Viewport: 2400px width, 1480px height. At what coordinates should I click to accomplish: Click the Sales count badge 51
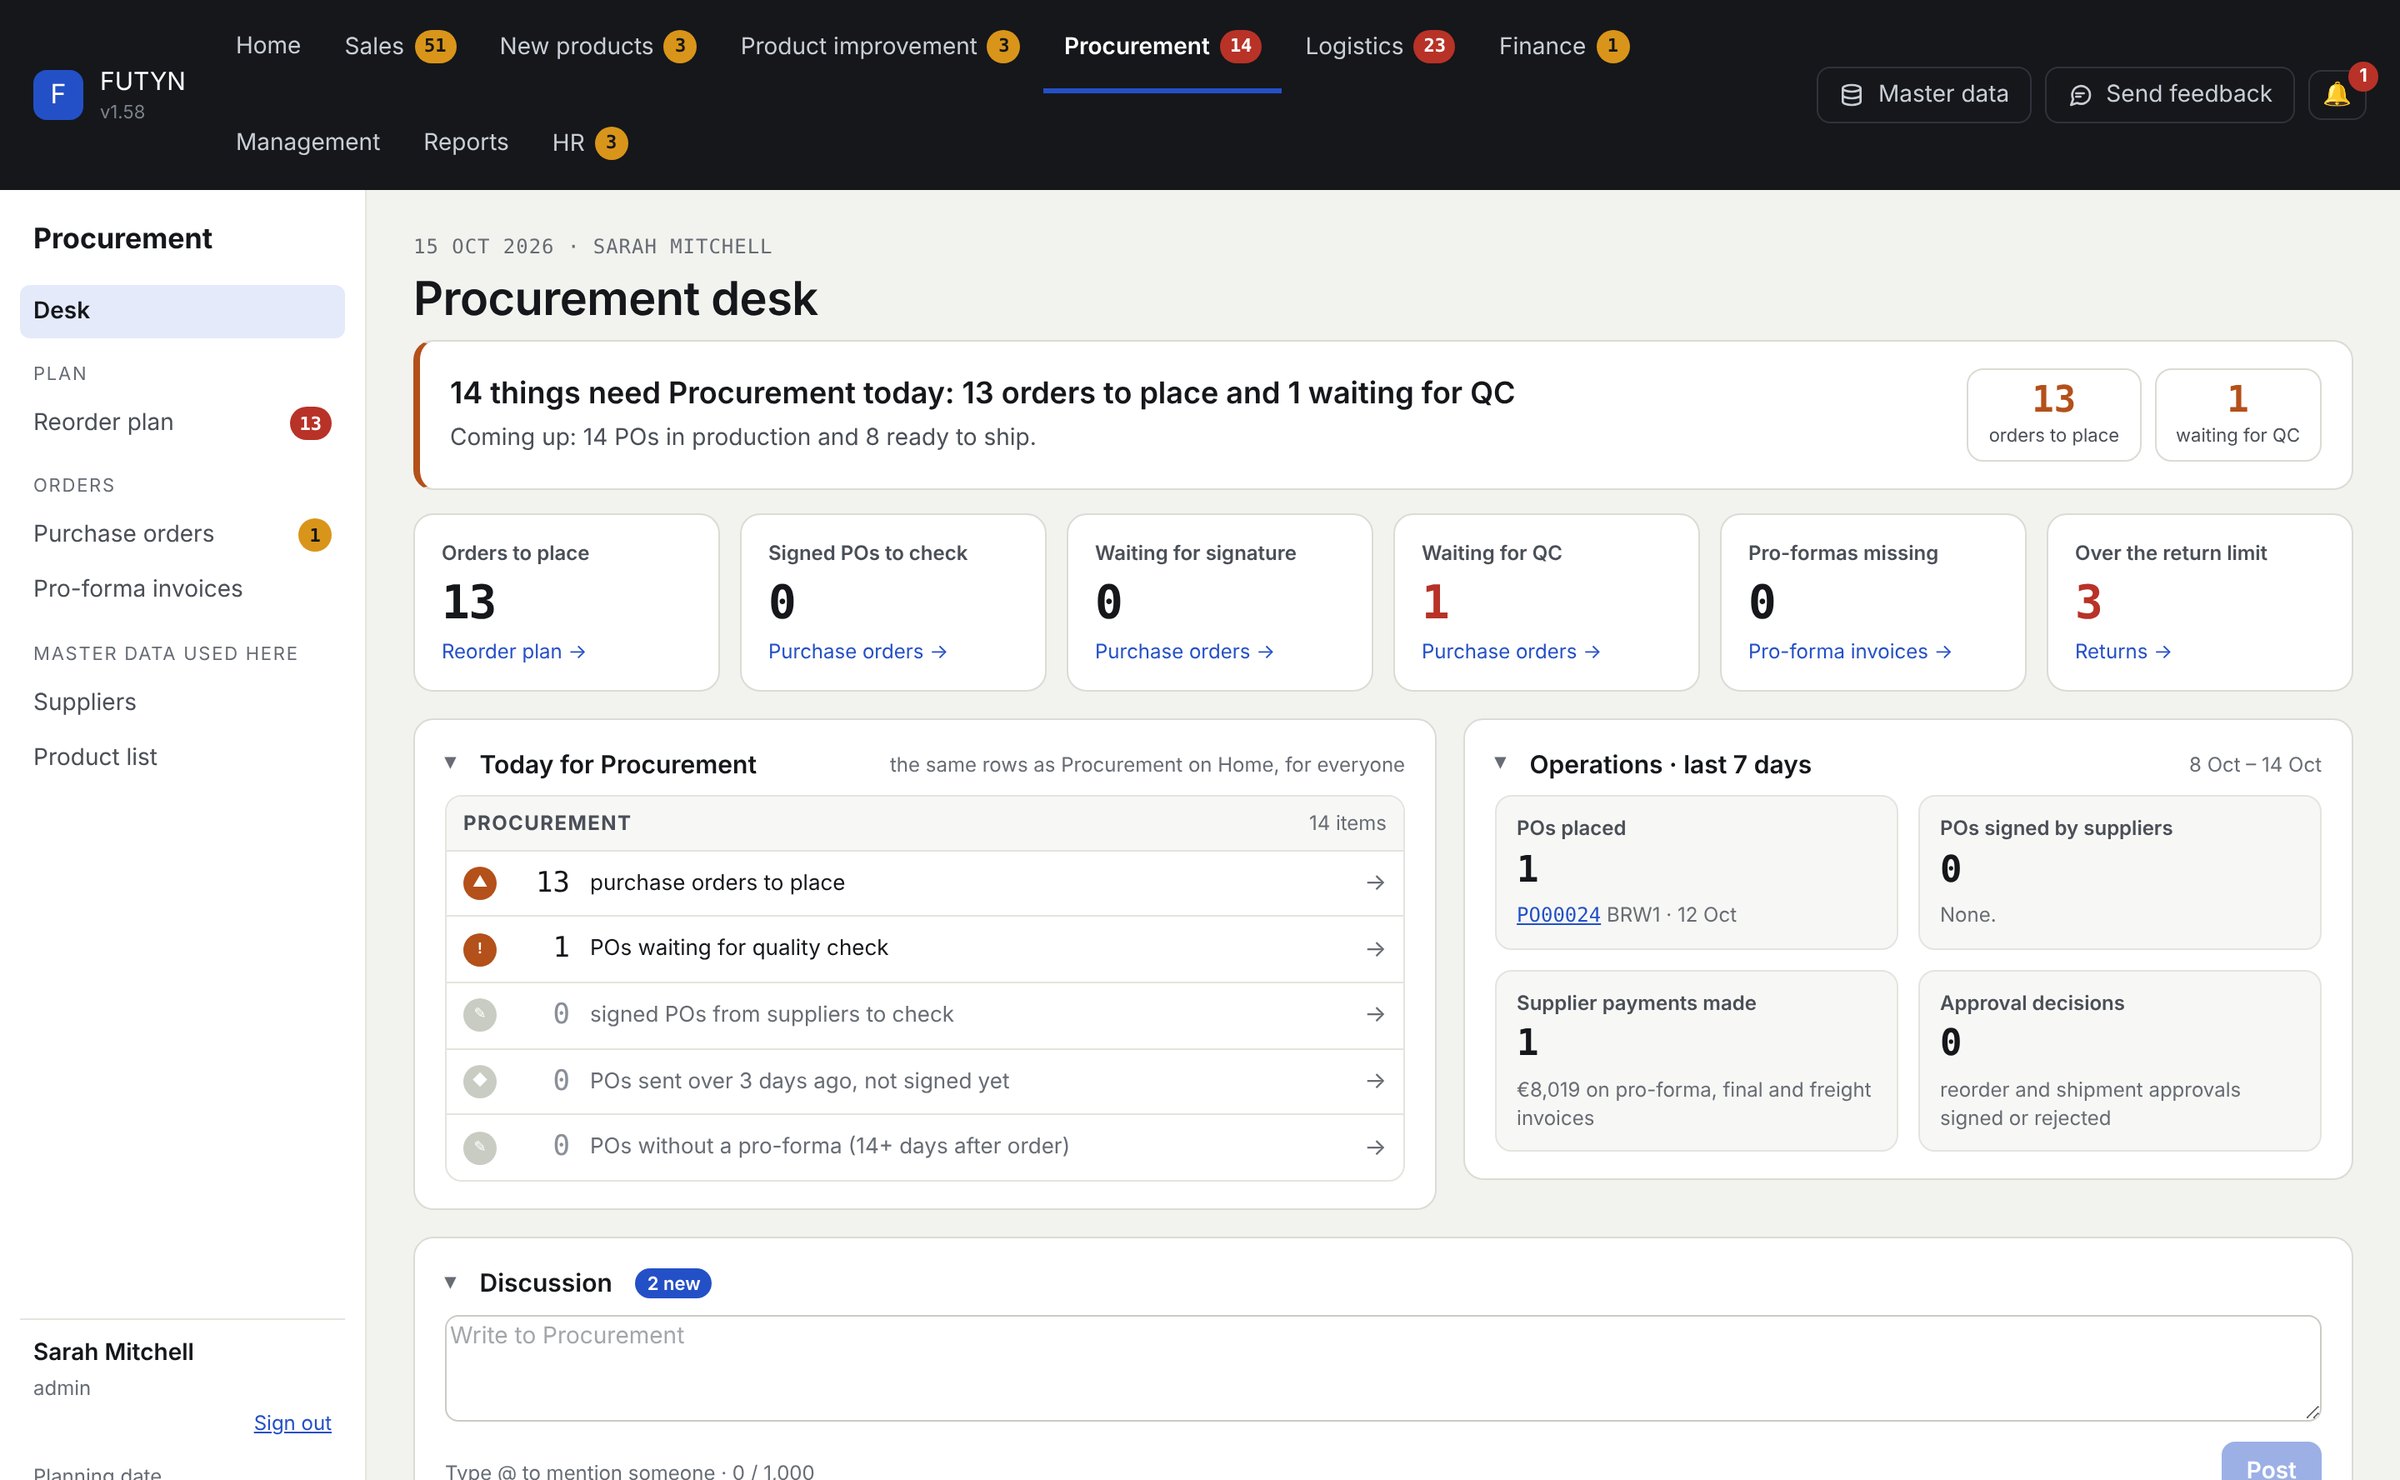coord(435,46)
